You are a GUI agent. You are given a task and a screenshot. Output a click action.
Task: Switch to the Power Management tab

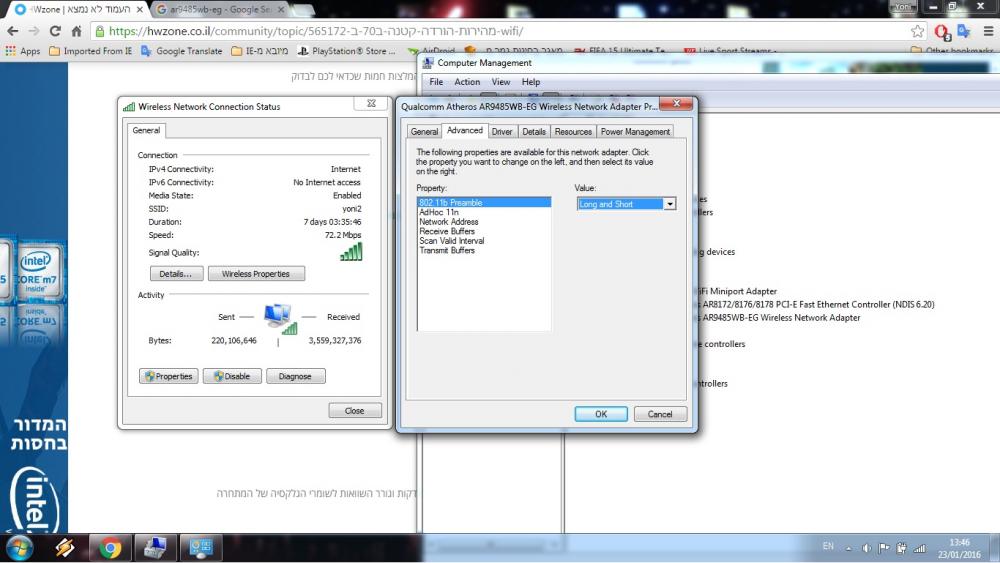(x=635, y=131)
